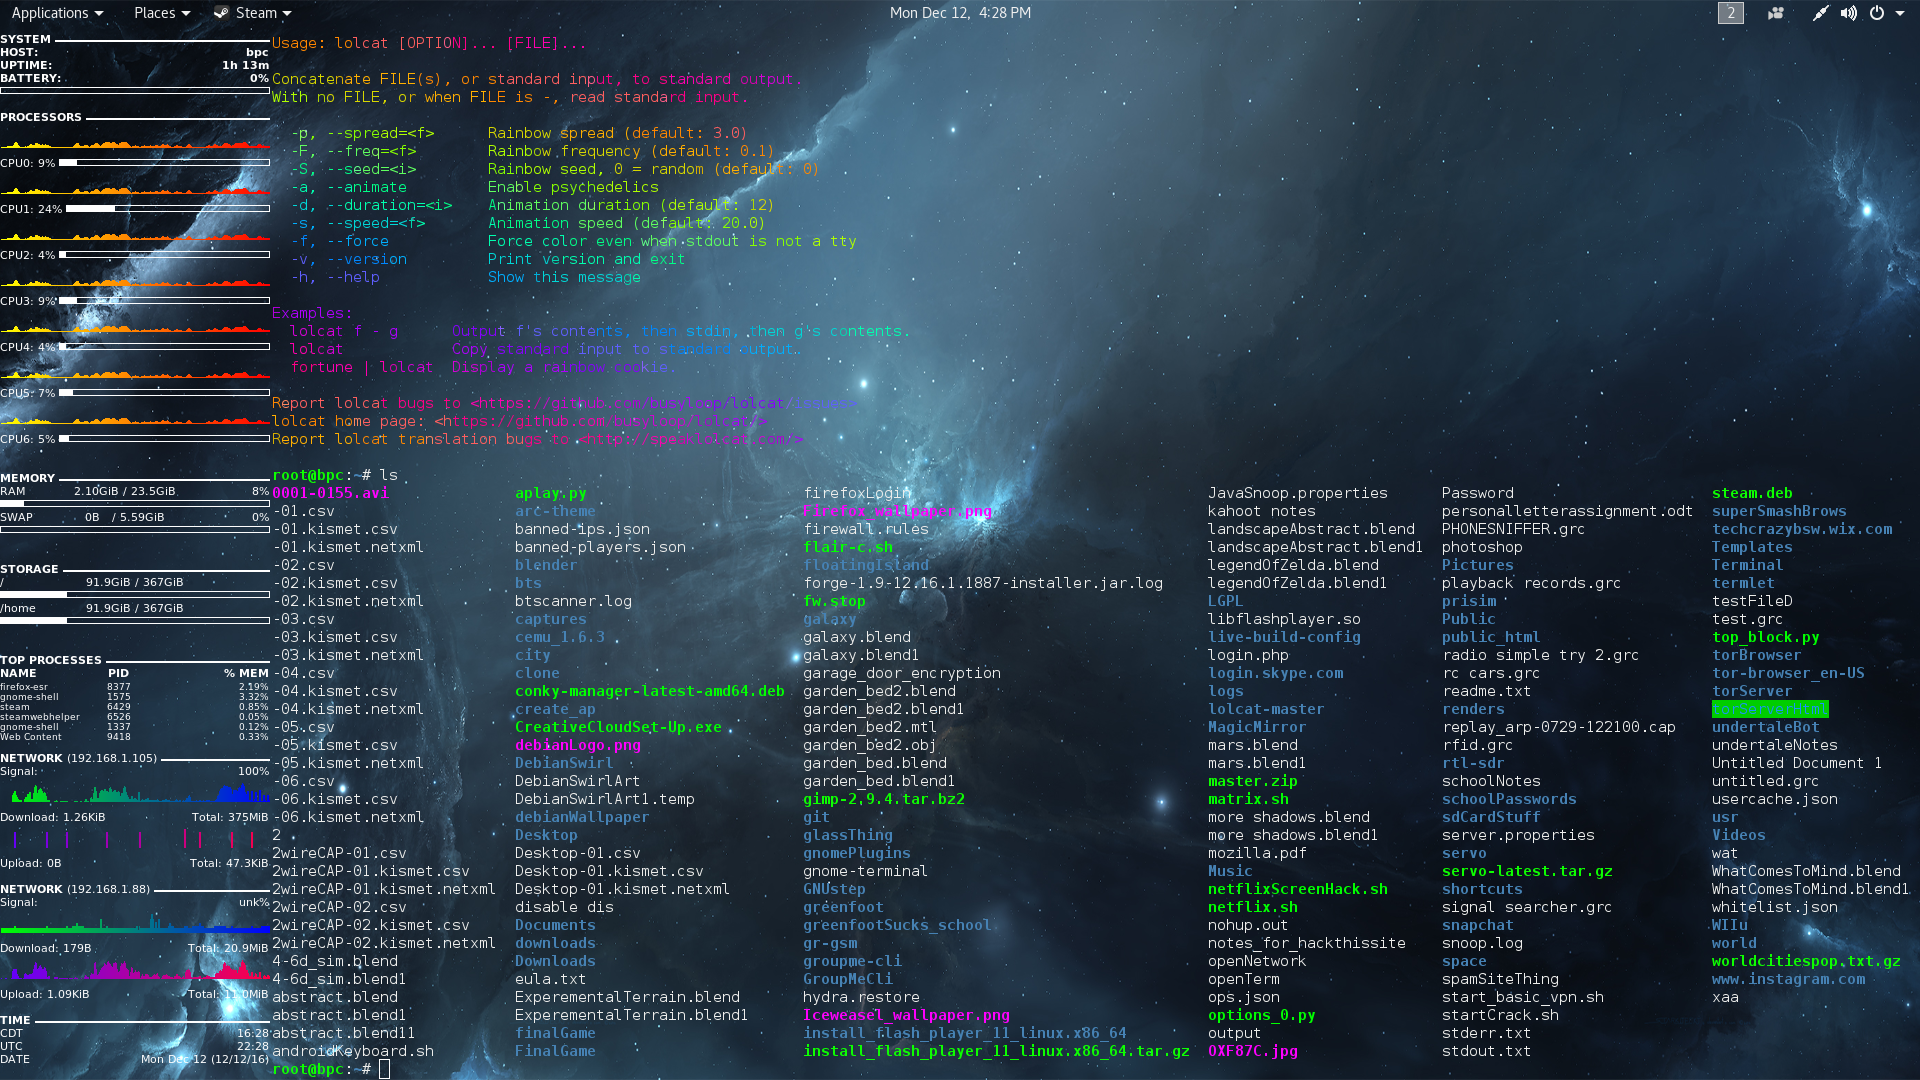The image size is (1920, 1080).
Task: Click the speakerdeck translation bugs URL
Action: (x=691, y=439)
